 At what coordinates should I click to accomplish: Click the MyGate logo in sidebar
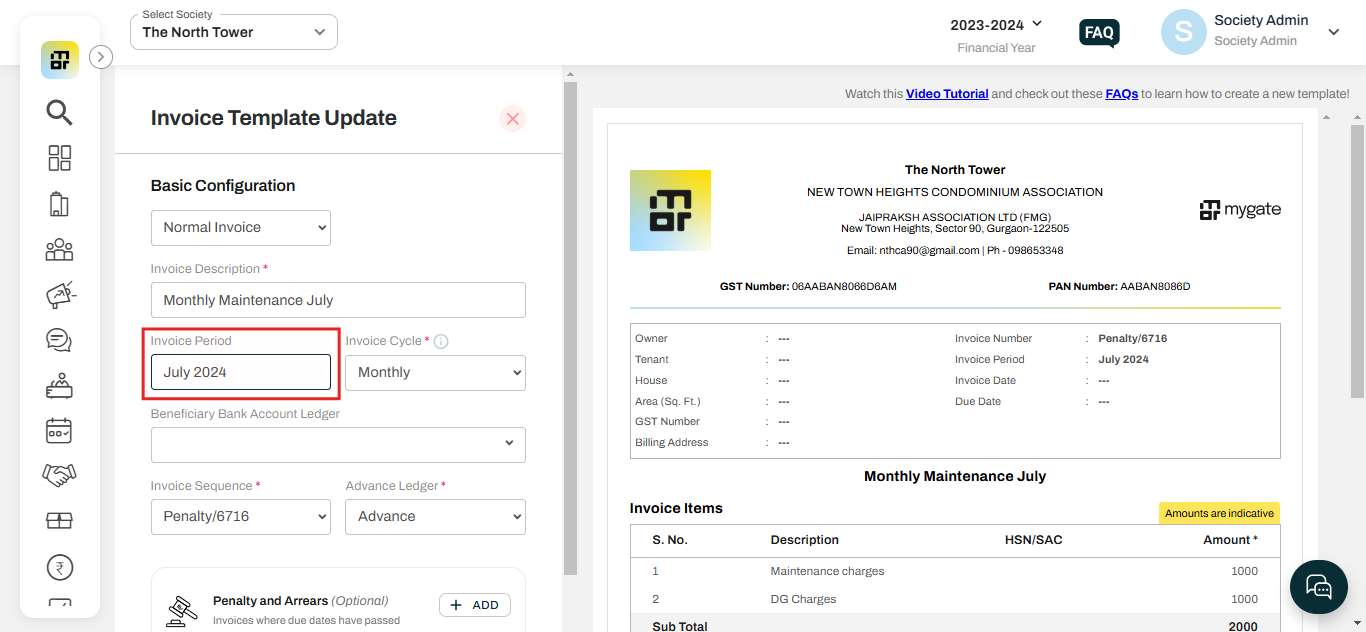click(60, 60)
